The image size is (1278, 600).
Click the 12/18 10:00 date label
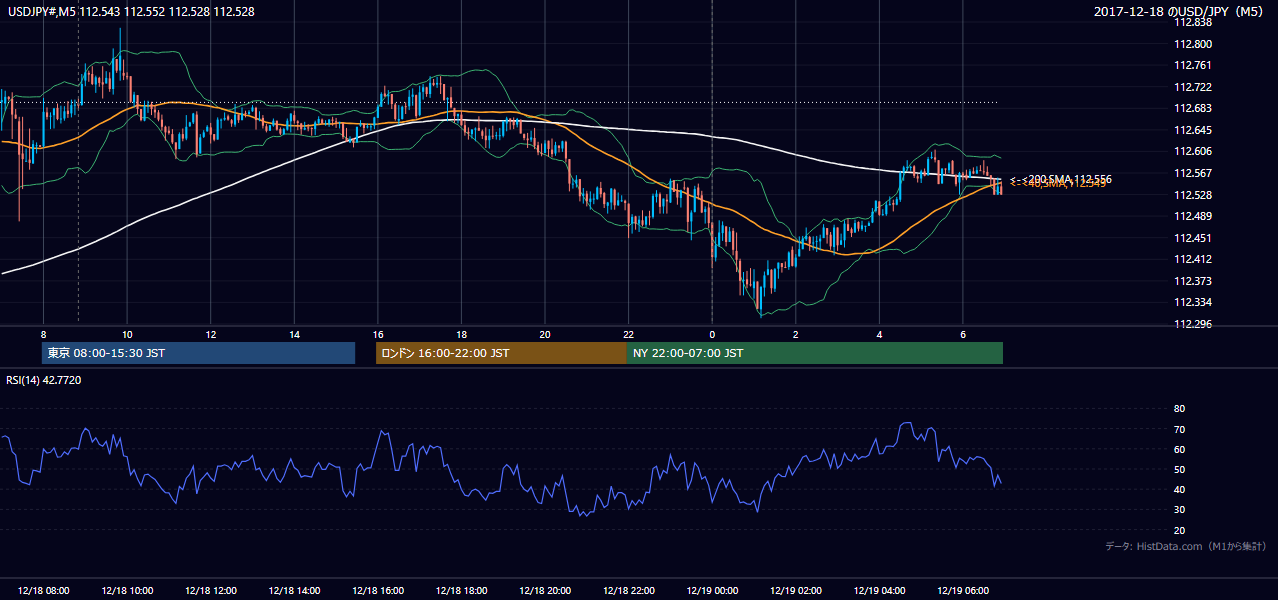(x=127, y=591)
